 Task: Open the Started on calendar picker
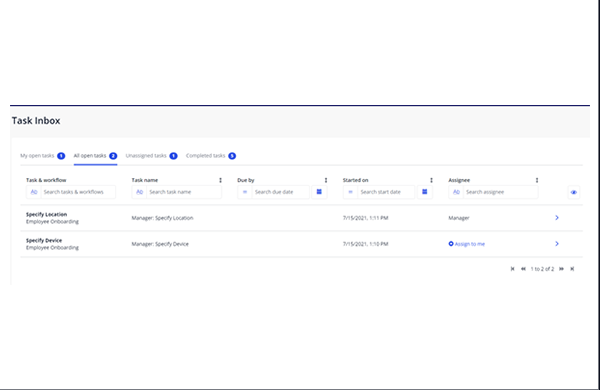(425, 192)
